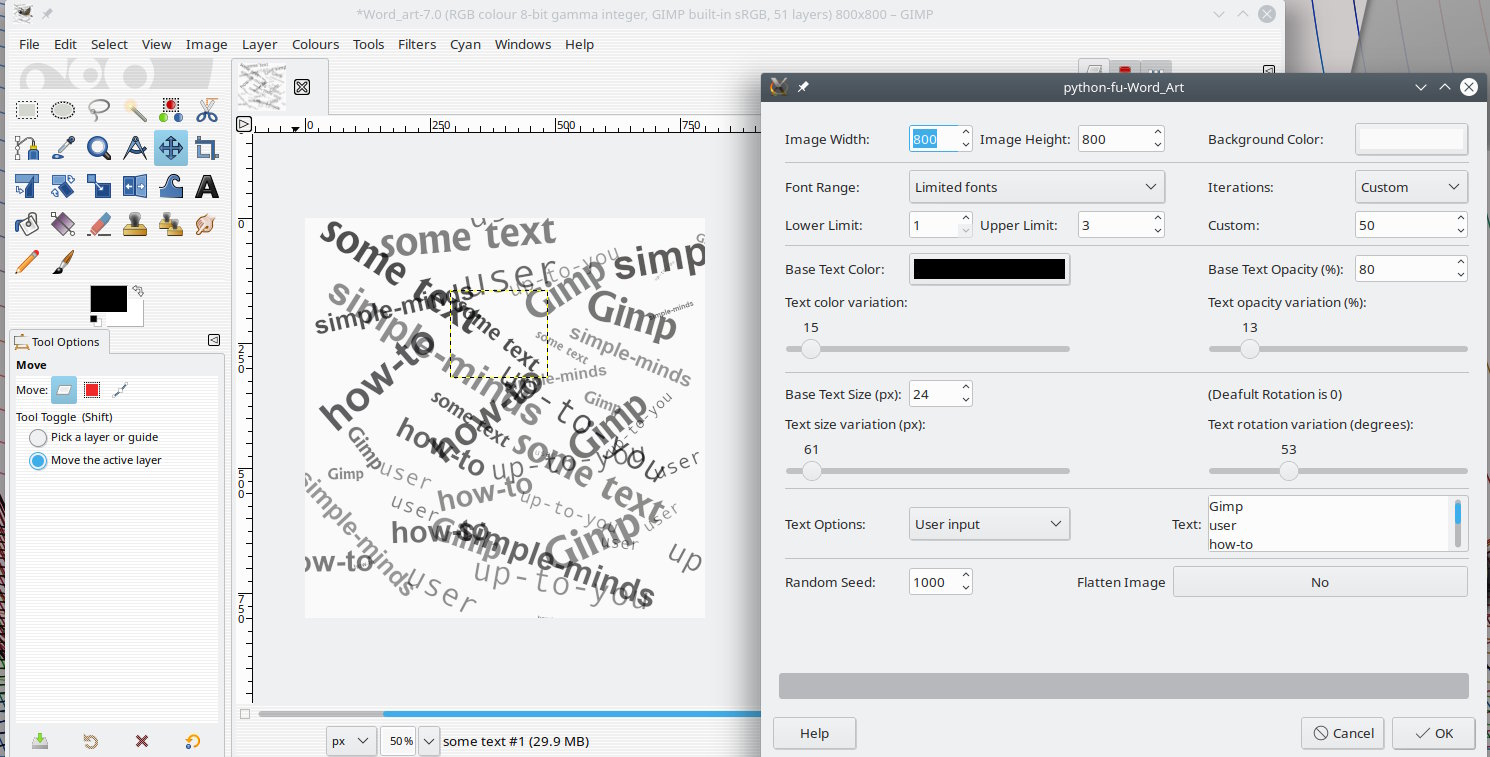
Task: Increase the Image Height stepper
Action: click(1158, 132)
